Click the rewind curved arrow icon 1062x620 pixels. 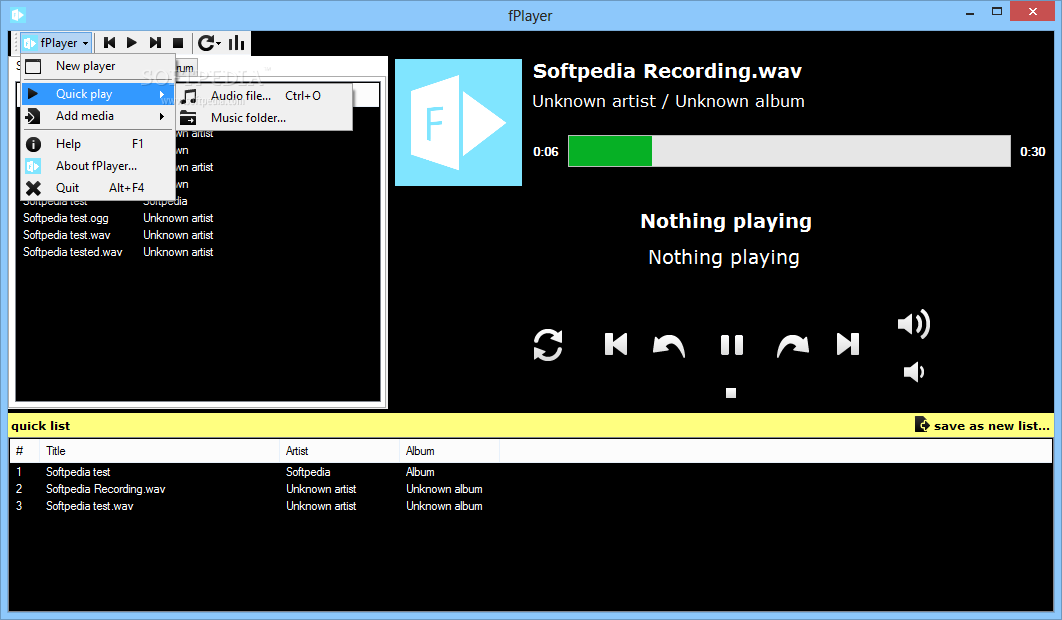[668, 345]
